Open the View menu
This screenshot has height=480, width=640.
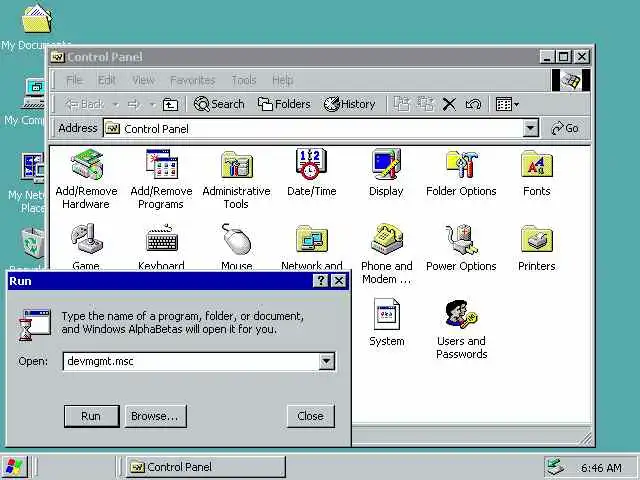tap(143, 80)
